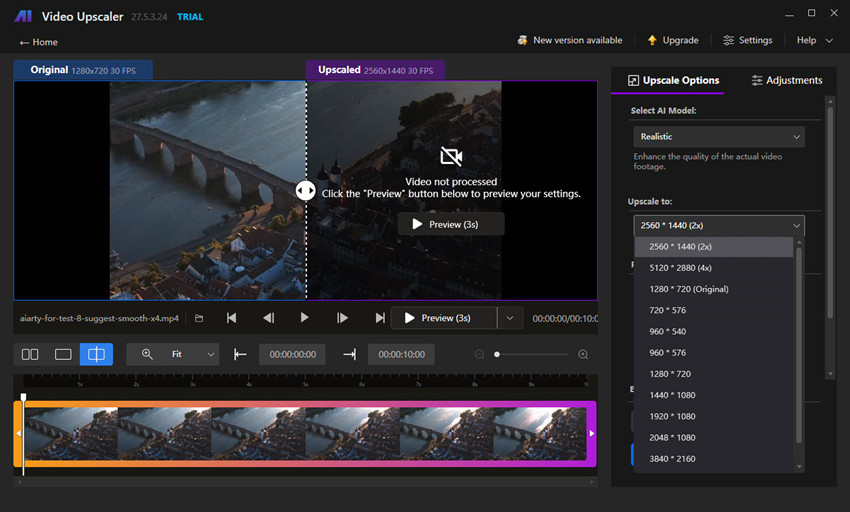Click the timeline playhead marker
Viewport: 850px width, 512px height.
[23, 398]
